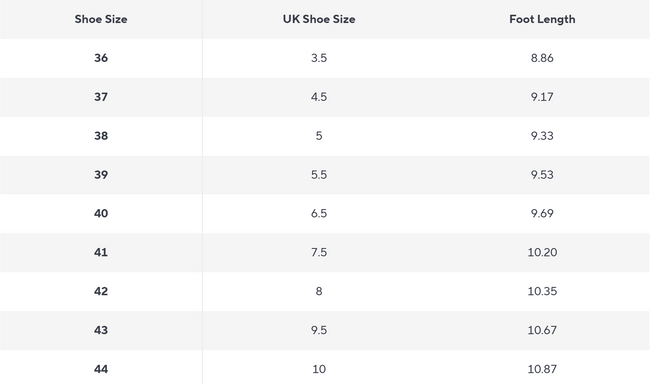Screen dimensions: 650x384
Task: Select shoe size 39 cell
Action: click(101, 175)
